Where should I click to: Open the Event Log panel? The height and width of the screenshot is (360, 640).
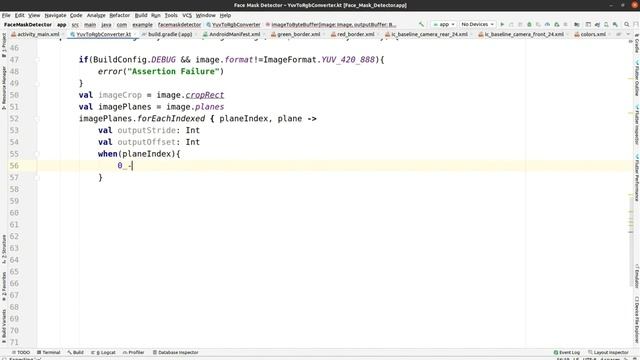coord(567,352)
